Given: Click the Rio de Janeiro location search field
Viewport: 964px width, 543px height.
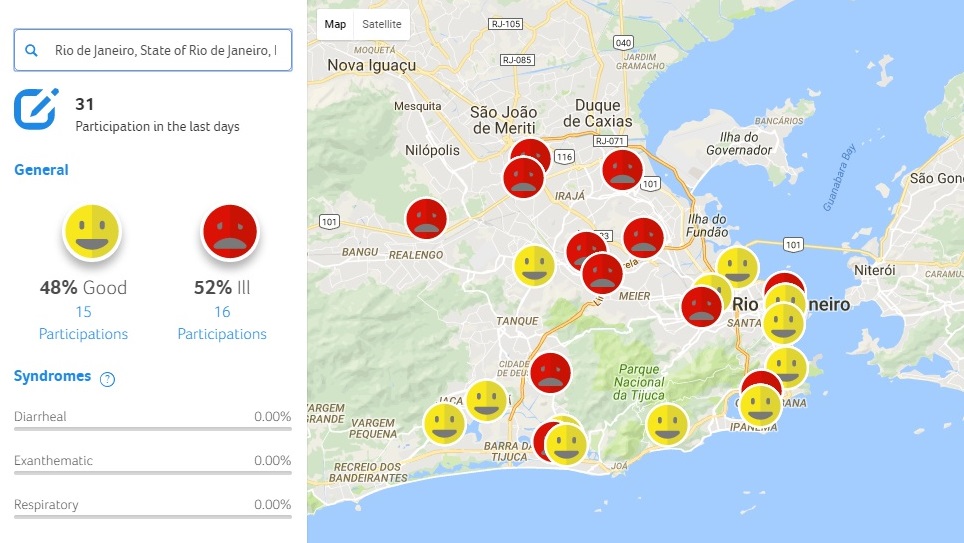Looking at the screenshot, I should tap(165, 50).
